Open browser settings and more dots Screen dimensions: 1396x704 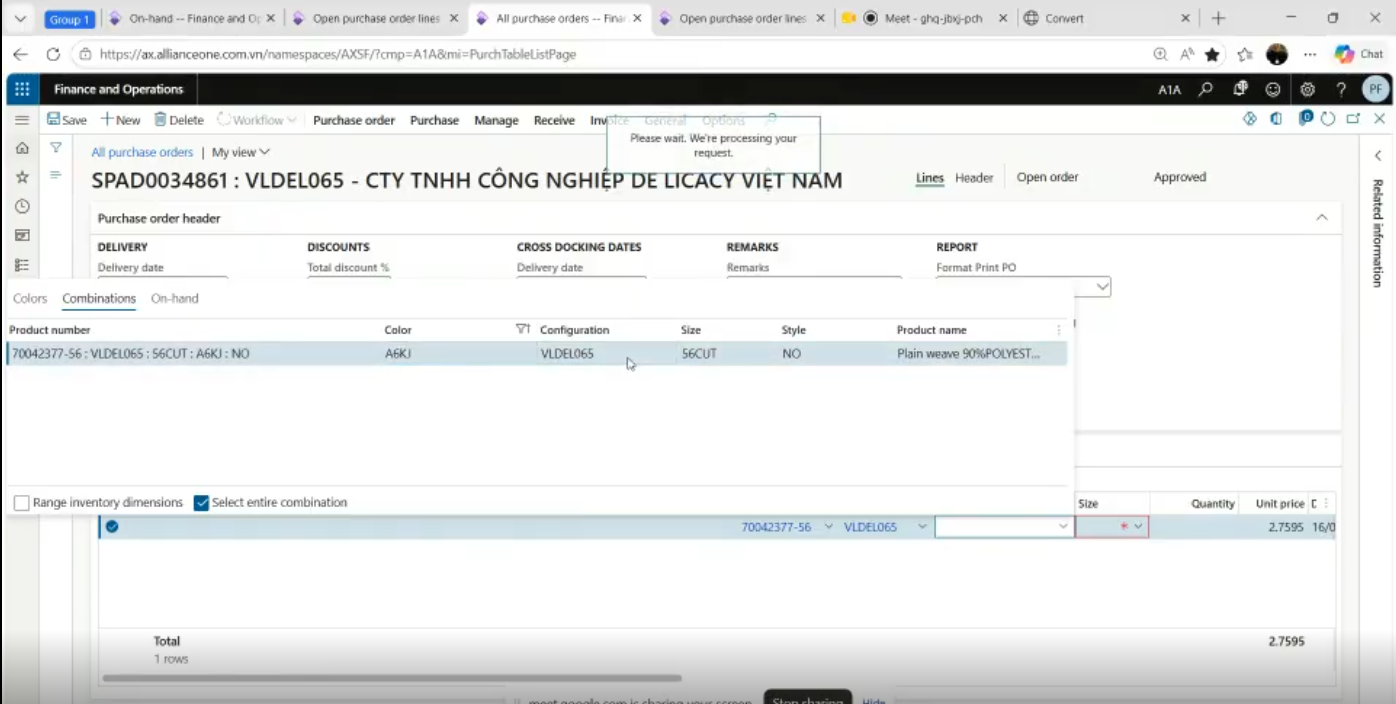[x=1310, y=54]
